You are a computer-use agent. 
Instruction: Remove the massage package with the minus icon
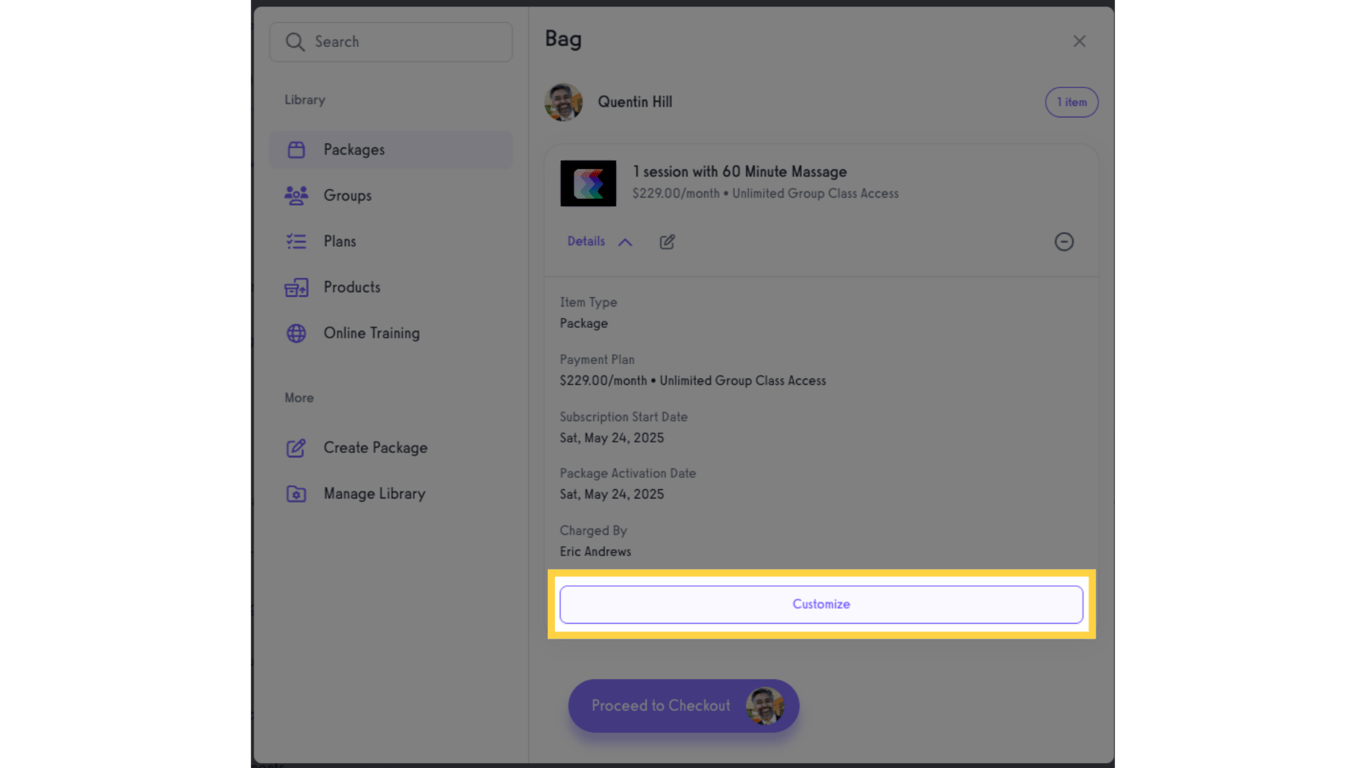coord(1064,241)
